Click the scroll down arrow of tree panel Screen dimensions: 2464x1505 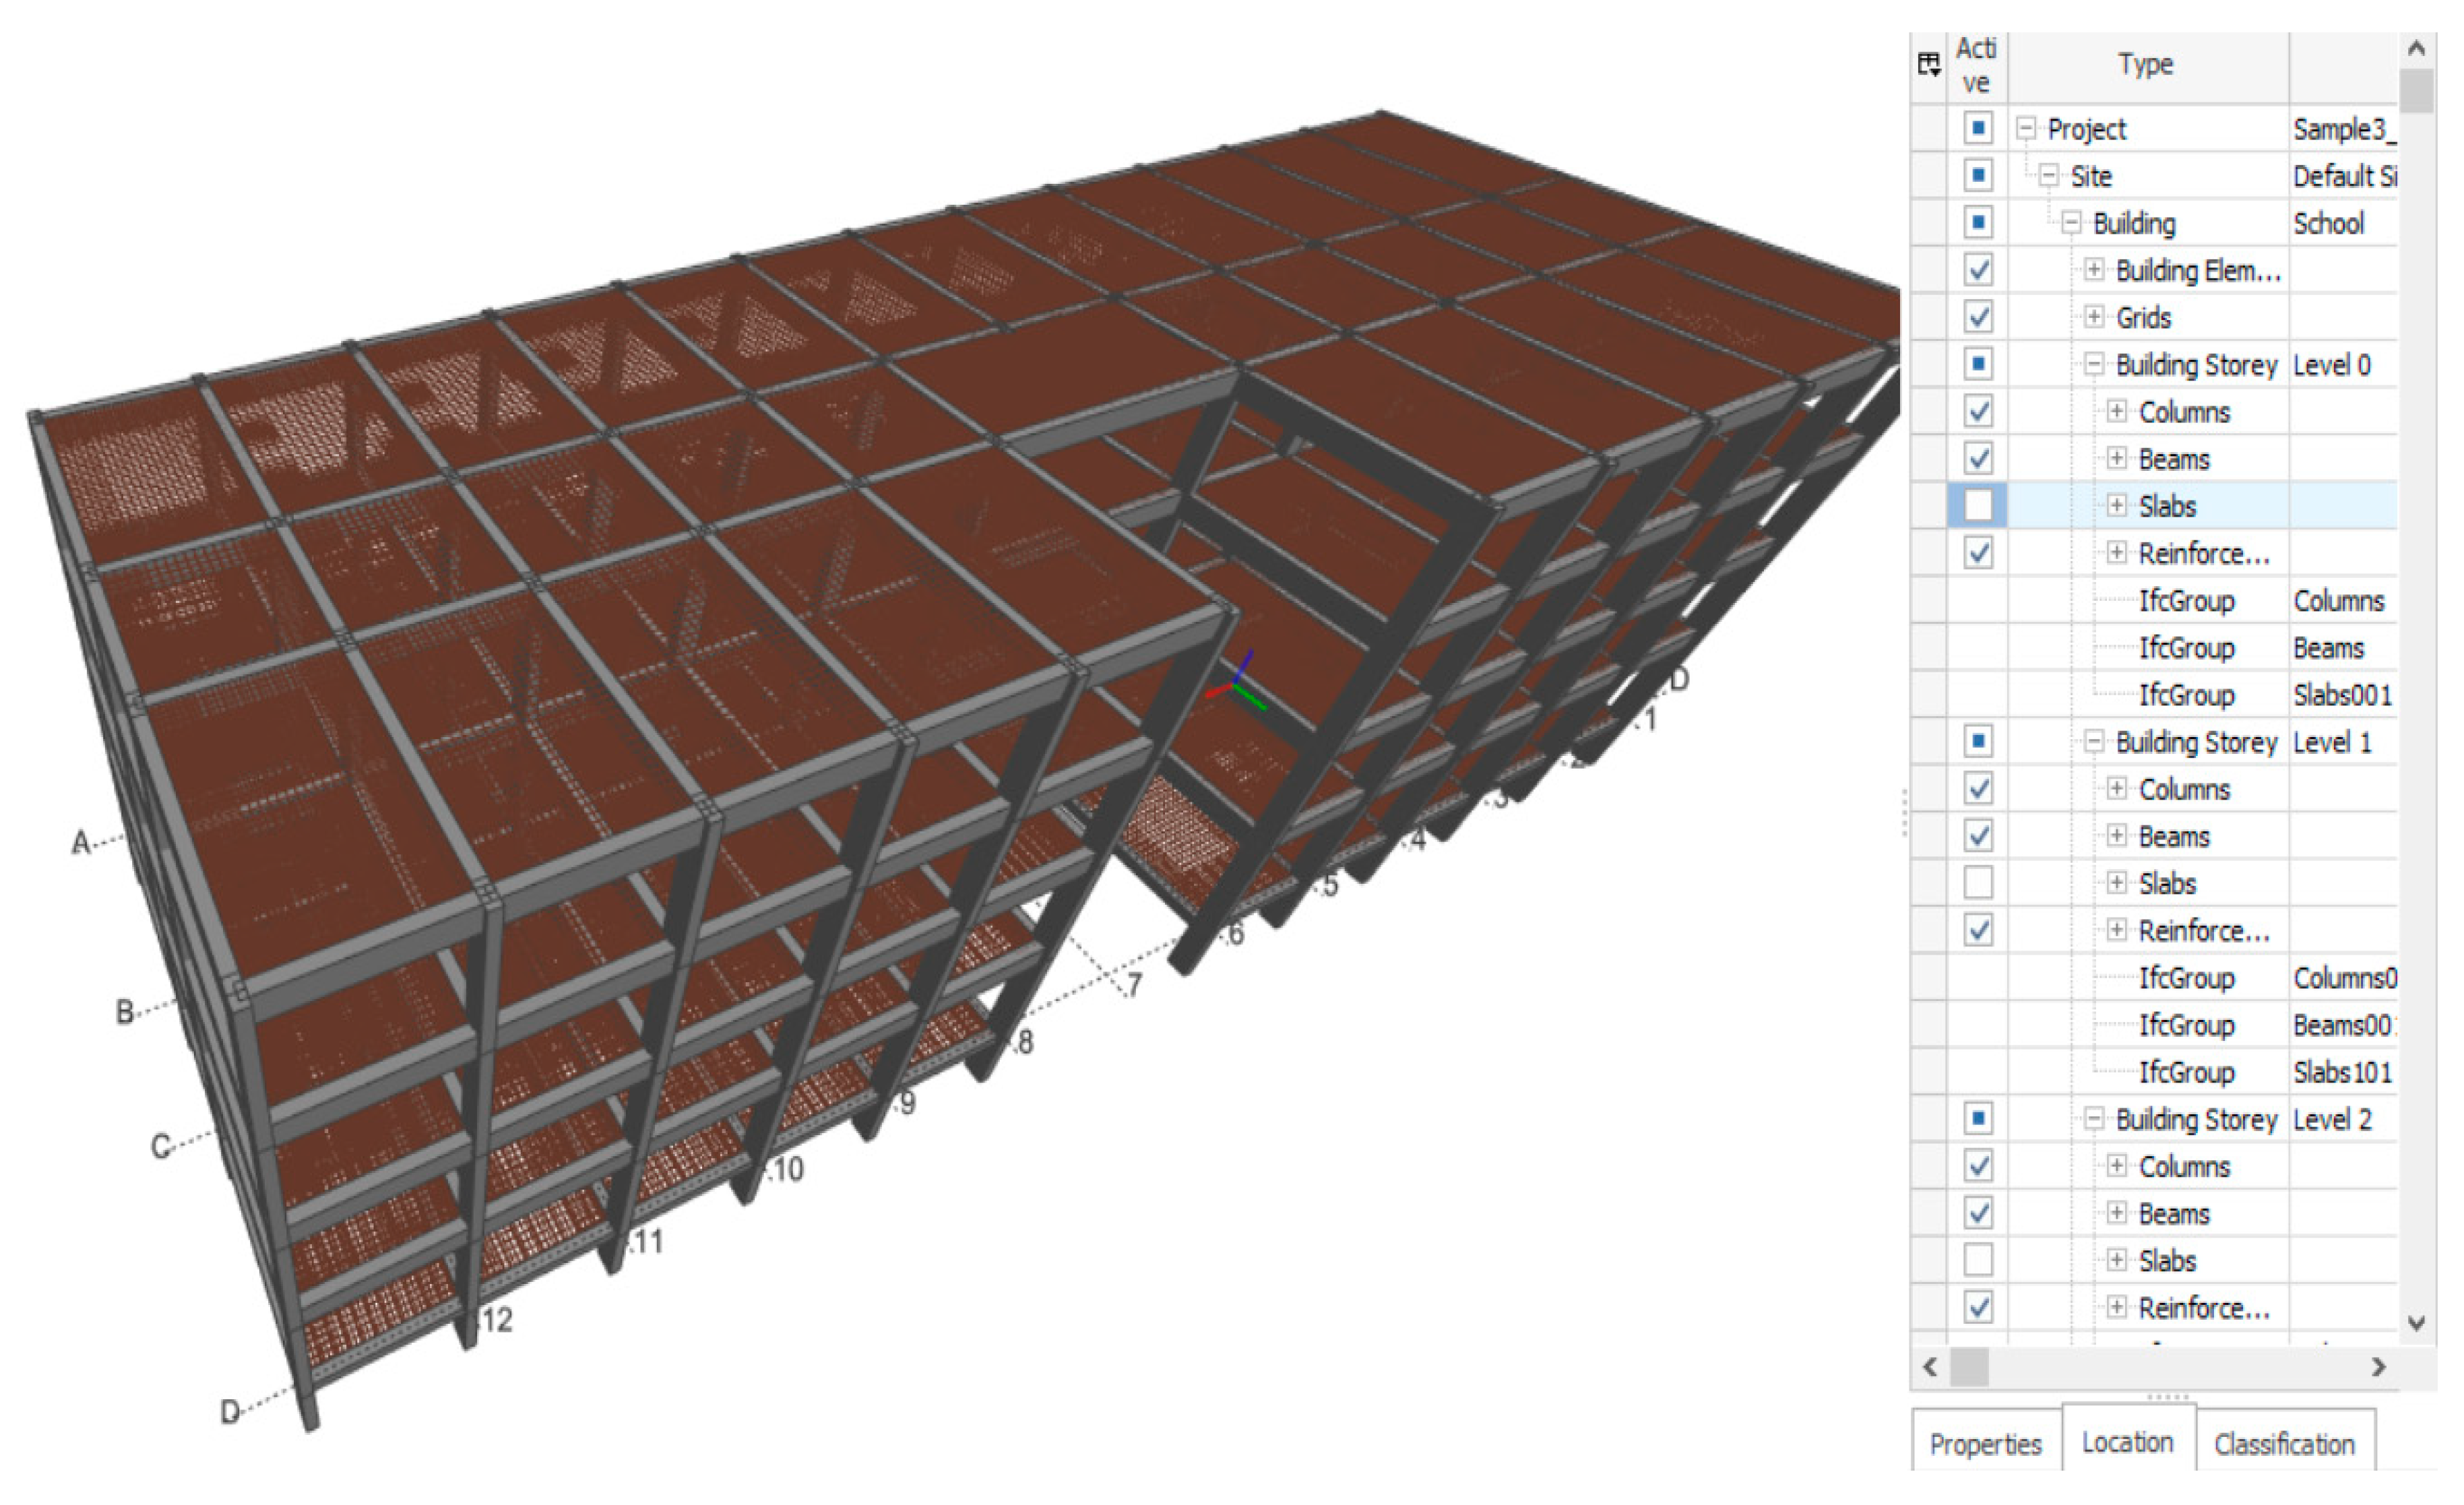(2417, 1323)
